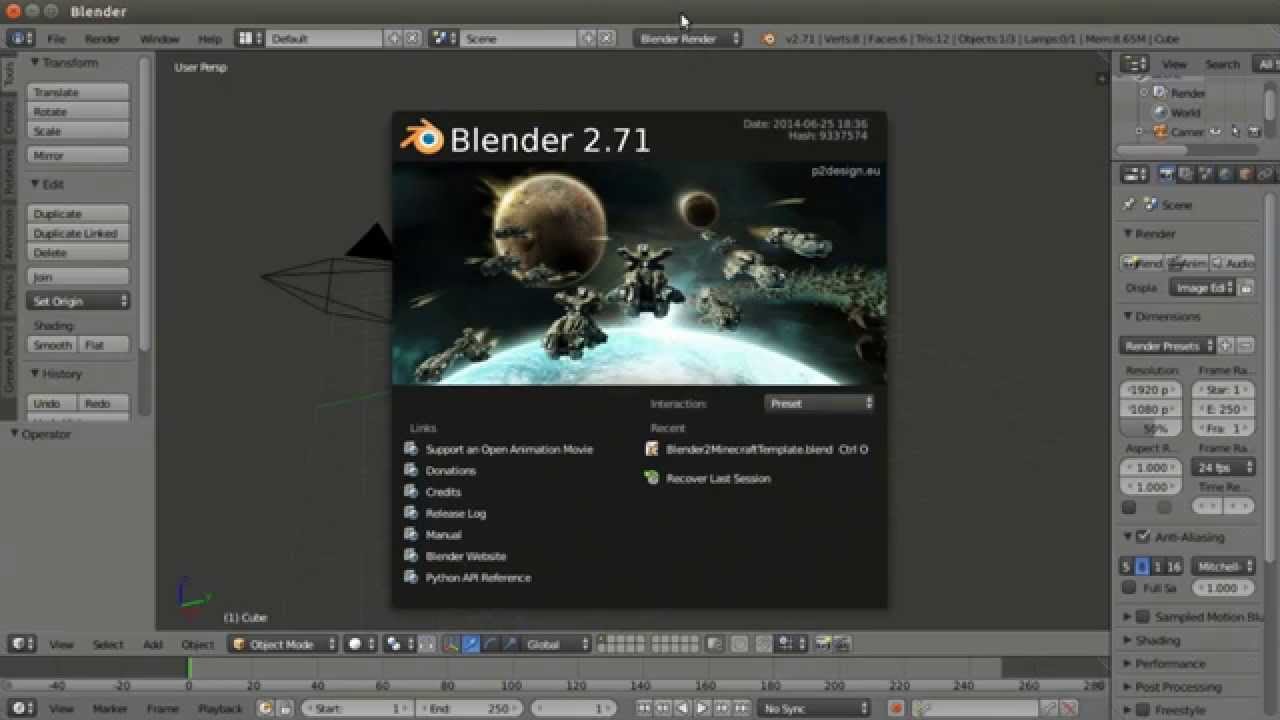Toggle Sampled Motion Blur checkbox
Image resolution: width=1280 pixels, height=720 pixels.
[x=1143, y=617]
